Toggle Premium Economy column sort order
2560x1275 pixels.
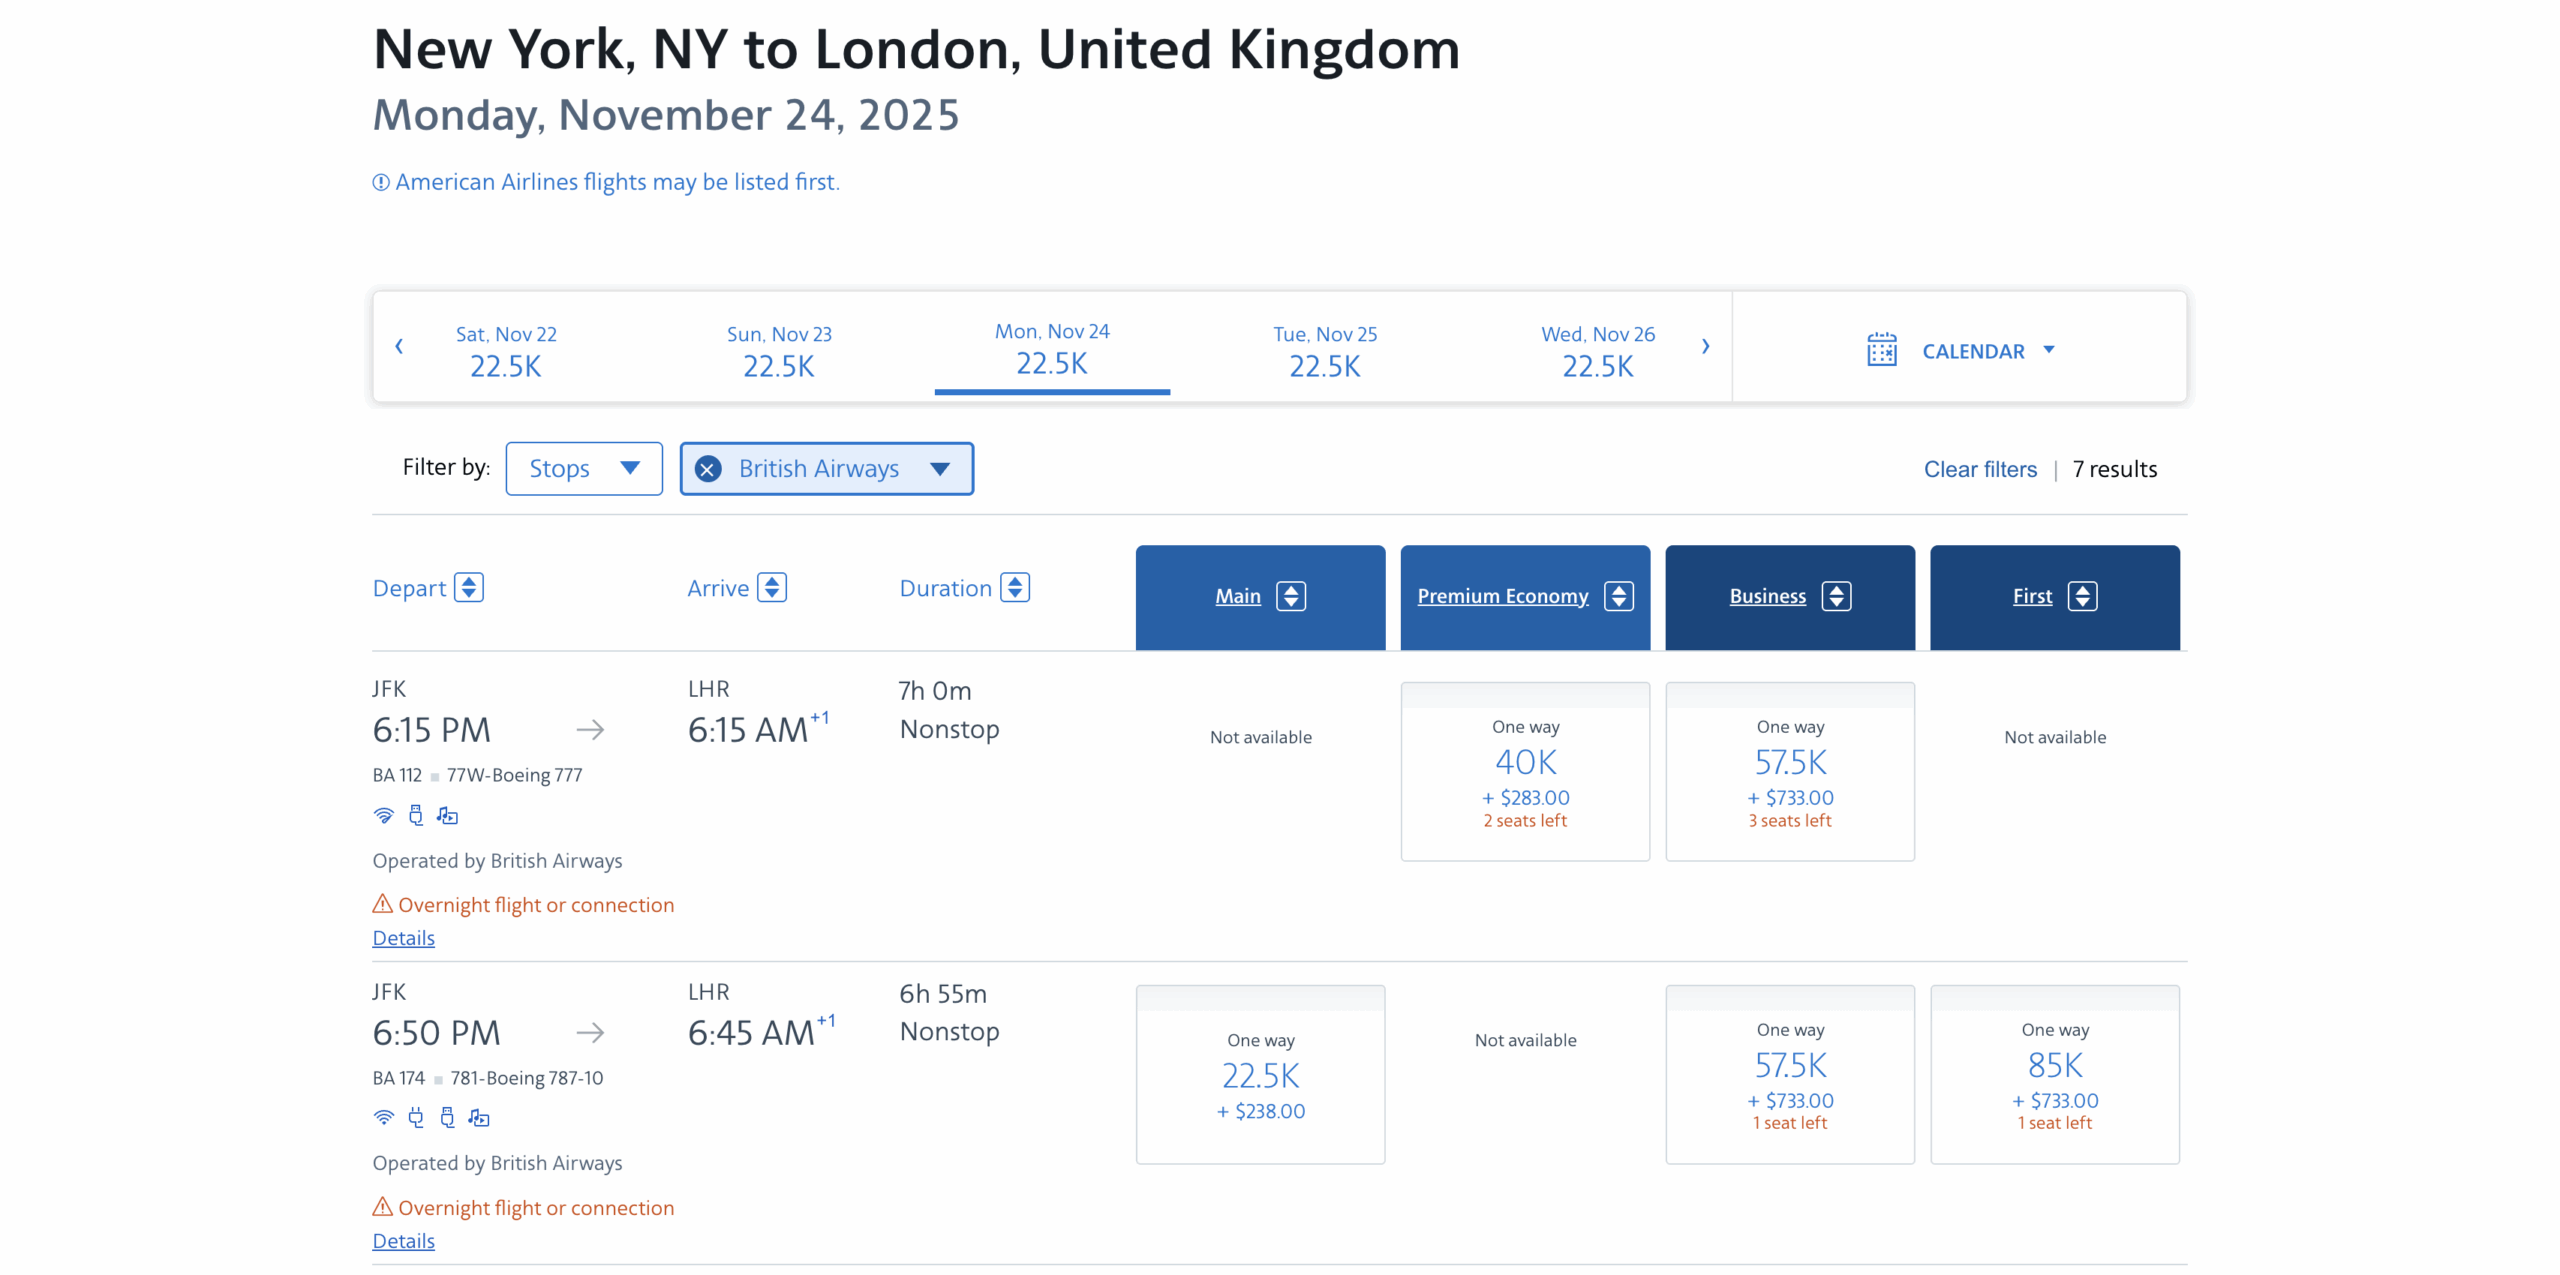click(1618, 595)
